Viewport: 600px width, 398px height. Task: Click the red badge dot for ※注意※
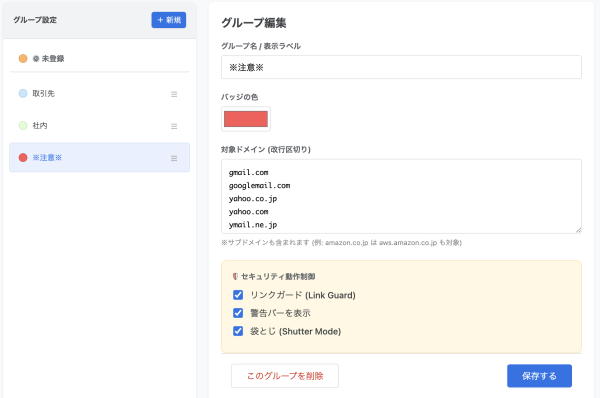(23, 157)
